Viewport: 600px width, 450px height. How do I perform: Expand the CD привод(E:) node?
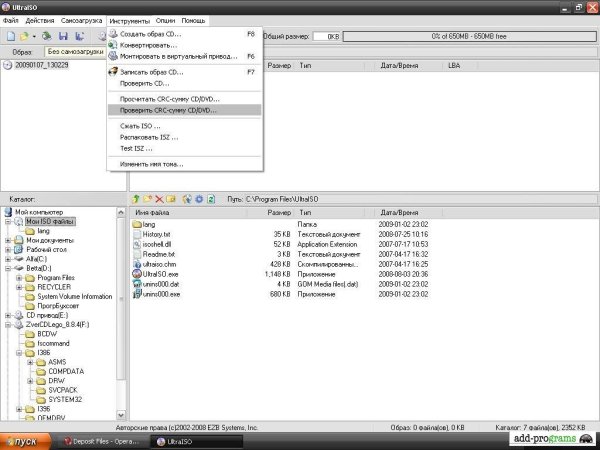point(8,315)
